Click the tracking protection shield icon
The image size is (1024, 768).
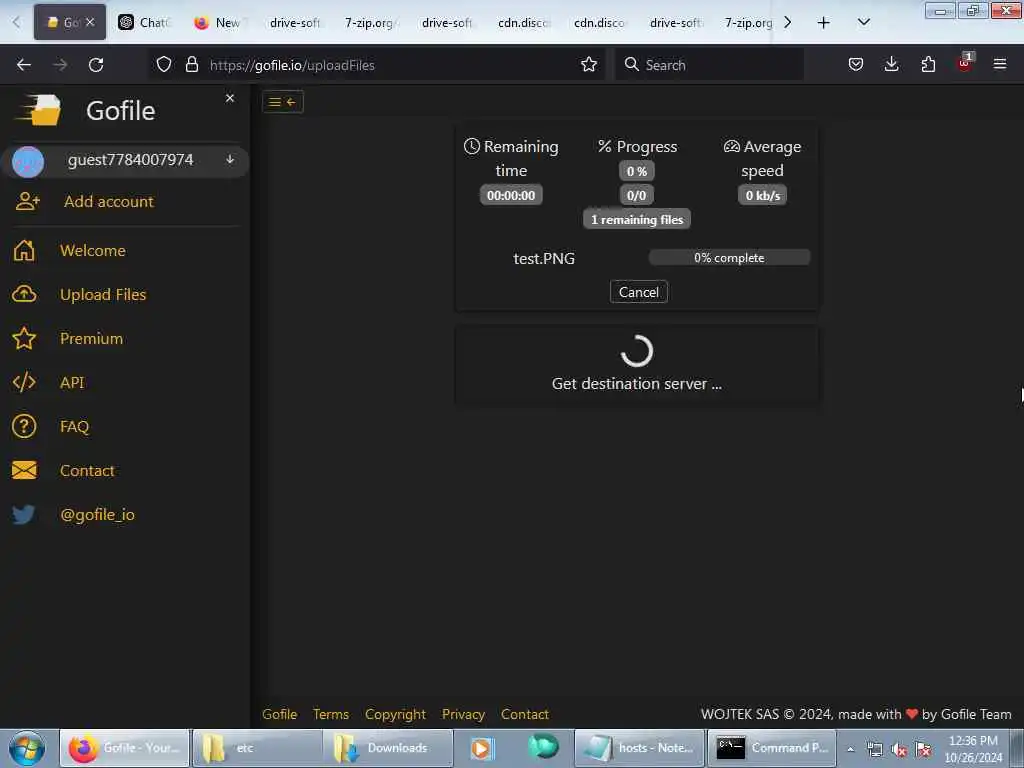[164, 65]
